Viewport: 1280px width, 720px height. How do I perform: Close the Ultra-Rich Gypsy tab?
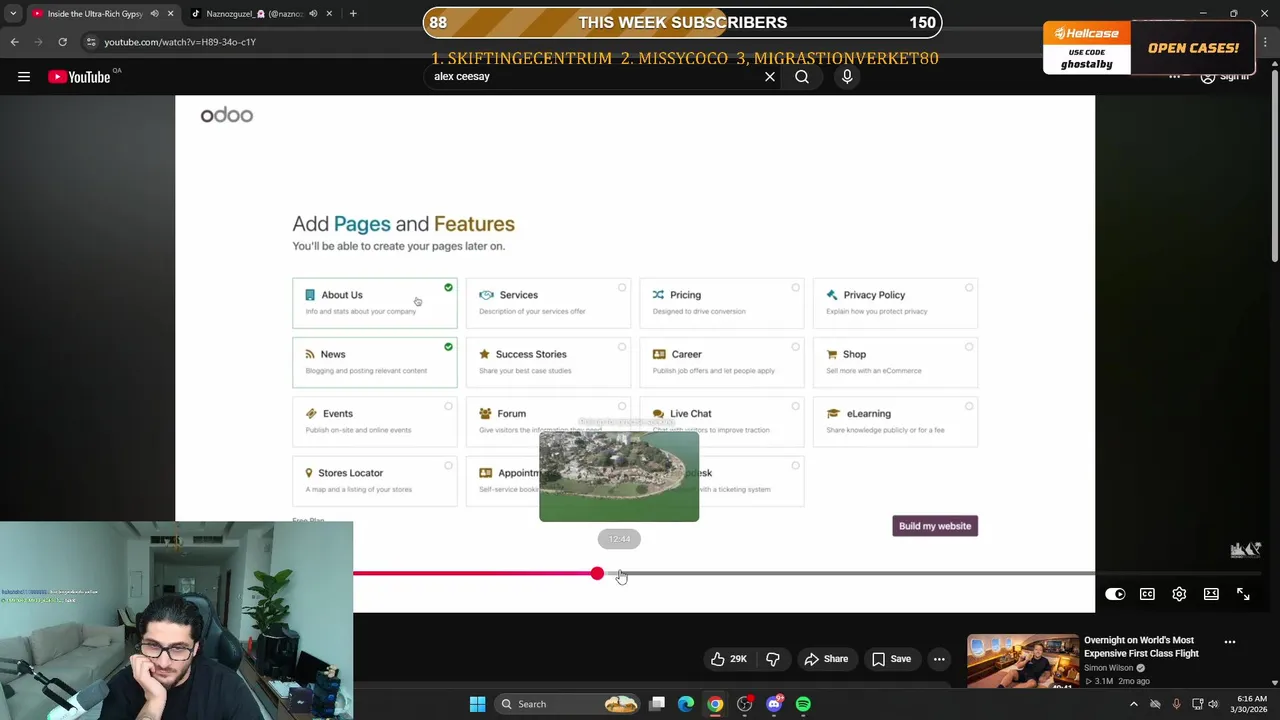click(170, 14)
